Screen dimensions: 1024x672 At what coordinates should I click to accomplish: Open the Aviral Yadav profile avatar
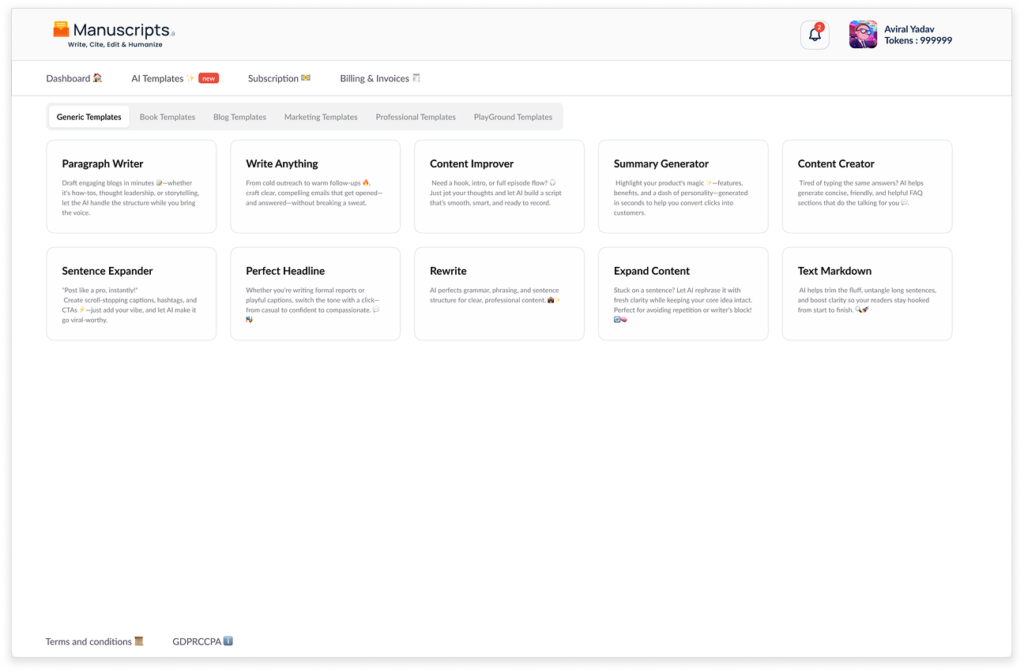863,35
